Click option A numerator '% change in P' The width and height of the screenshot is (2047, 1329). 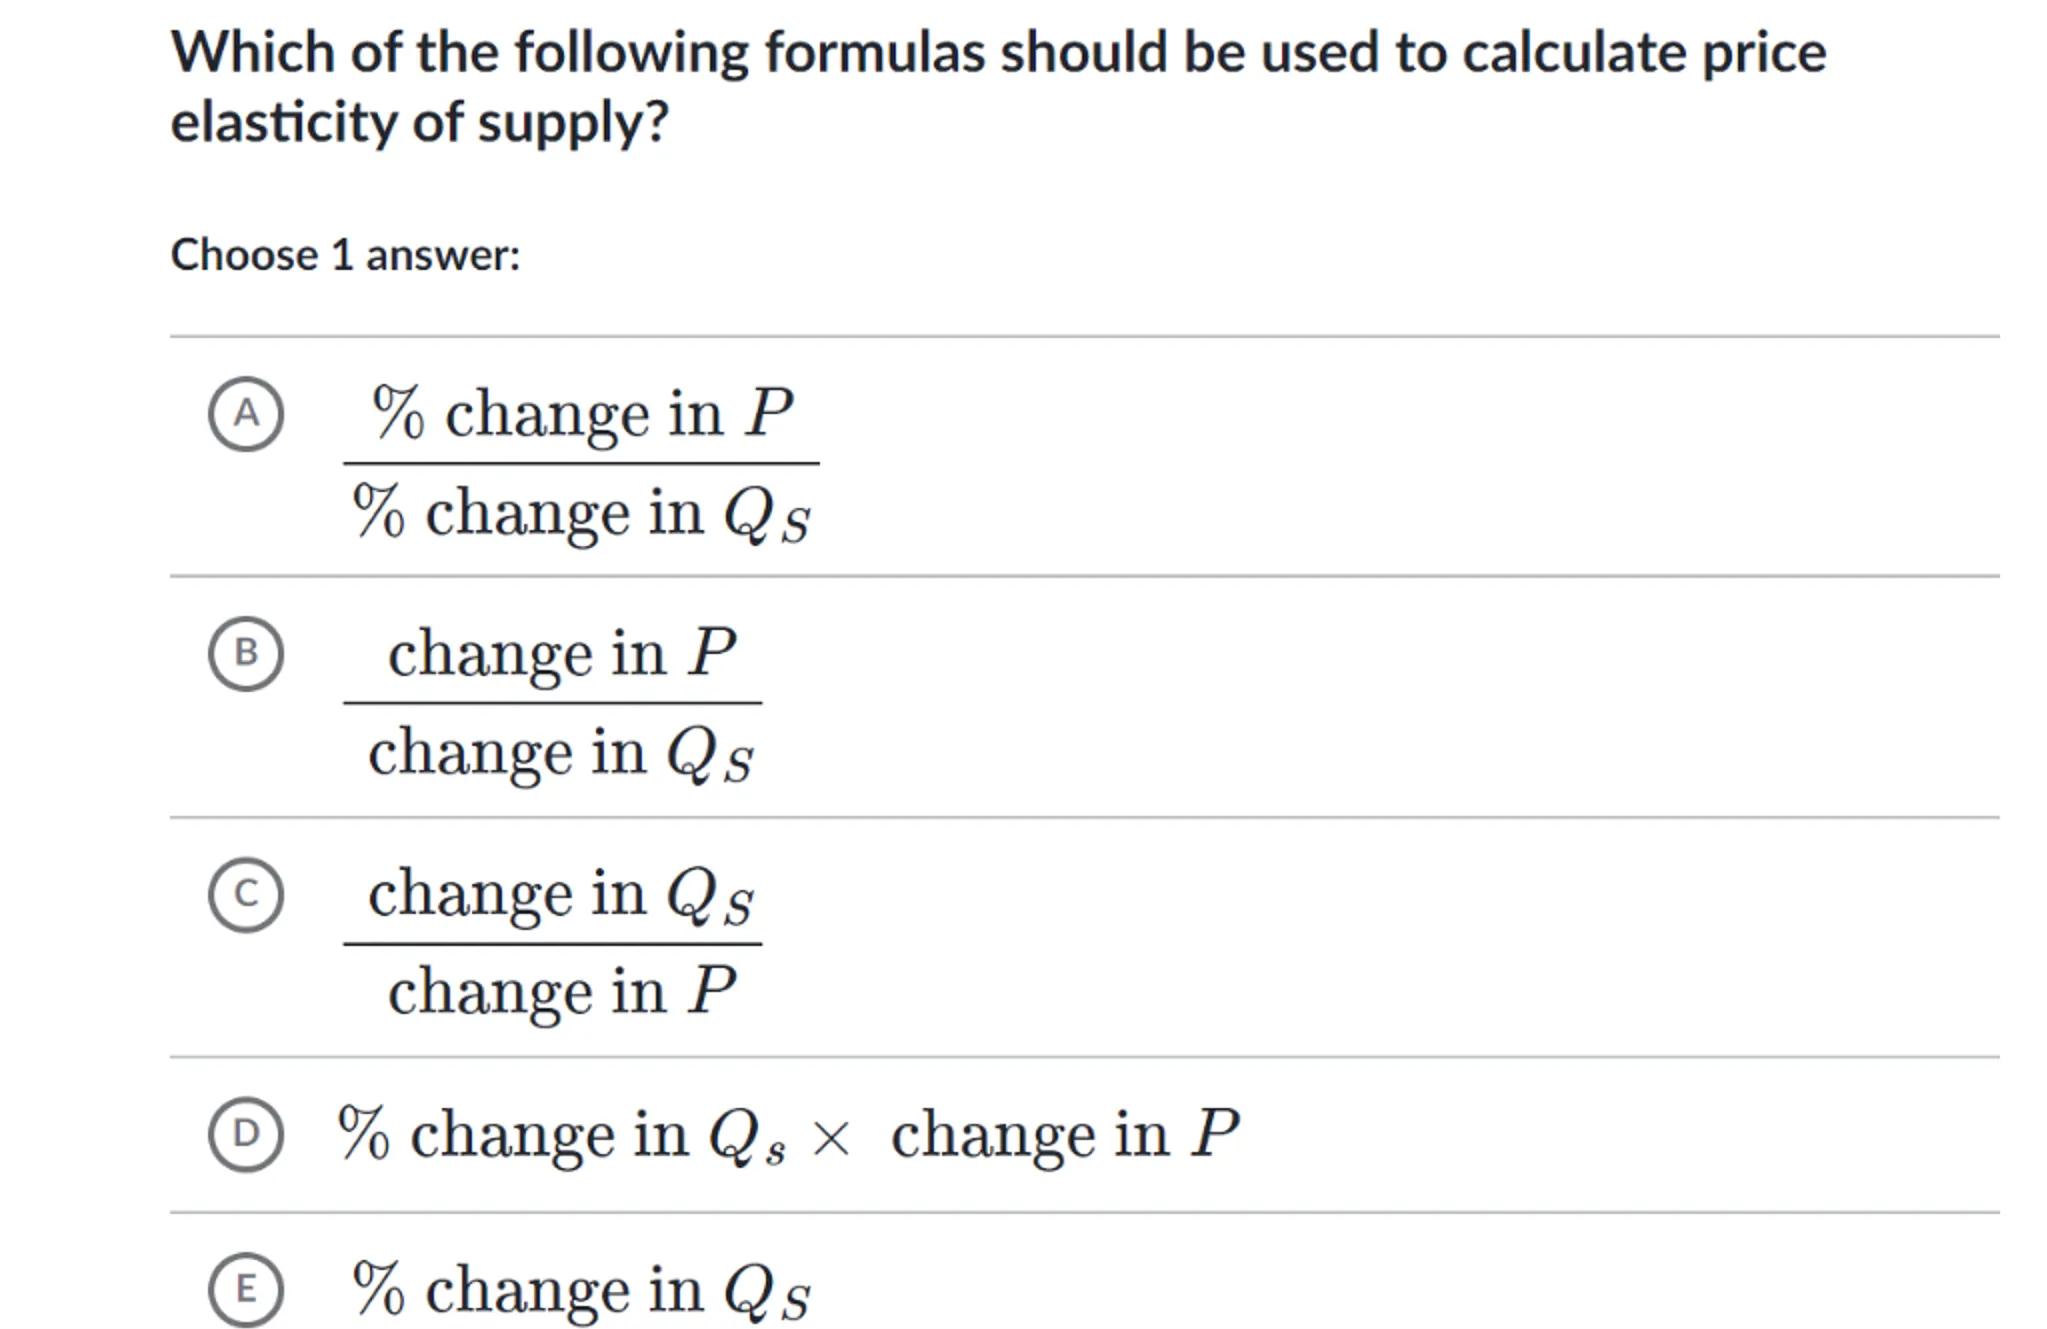[x=582, y=413]
